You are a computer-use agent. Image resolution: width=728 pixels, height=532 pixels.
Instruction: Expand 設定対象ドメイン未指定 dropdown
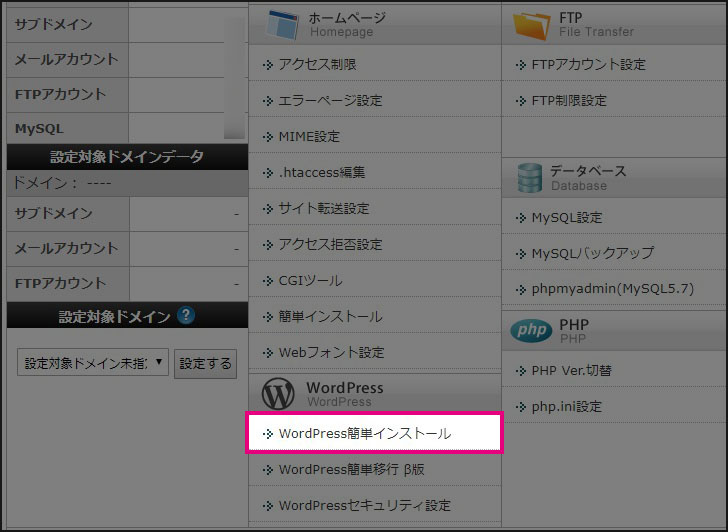93,363
